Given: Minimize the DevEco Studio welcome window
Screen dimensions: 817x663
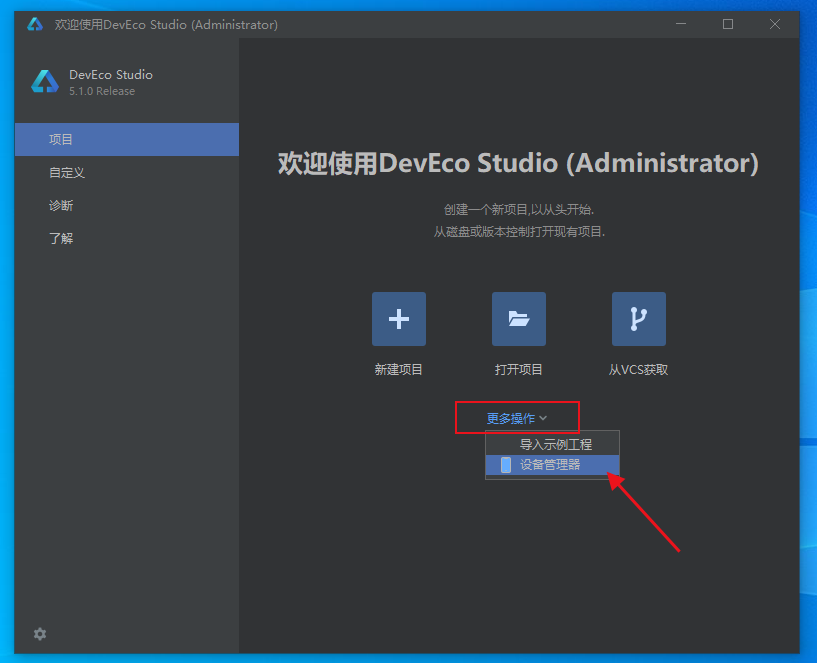Looking at the screenshot, I should click(682, 24).
